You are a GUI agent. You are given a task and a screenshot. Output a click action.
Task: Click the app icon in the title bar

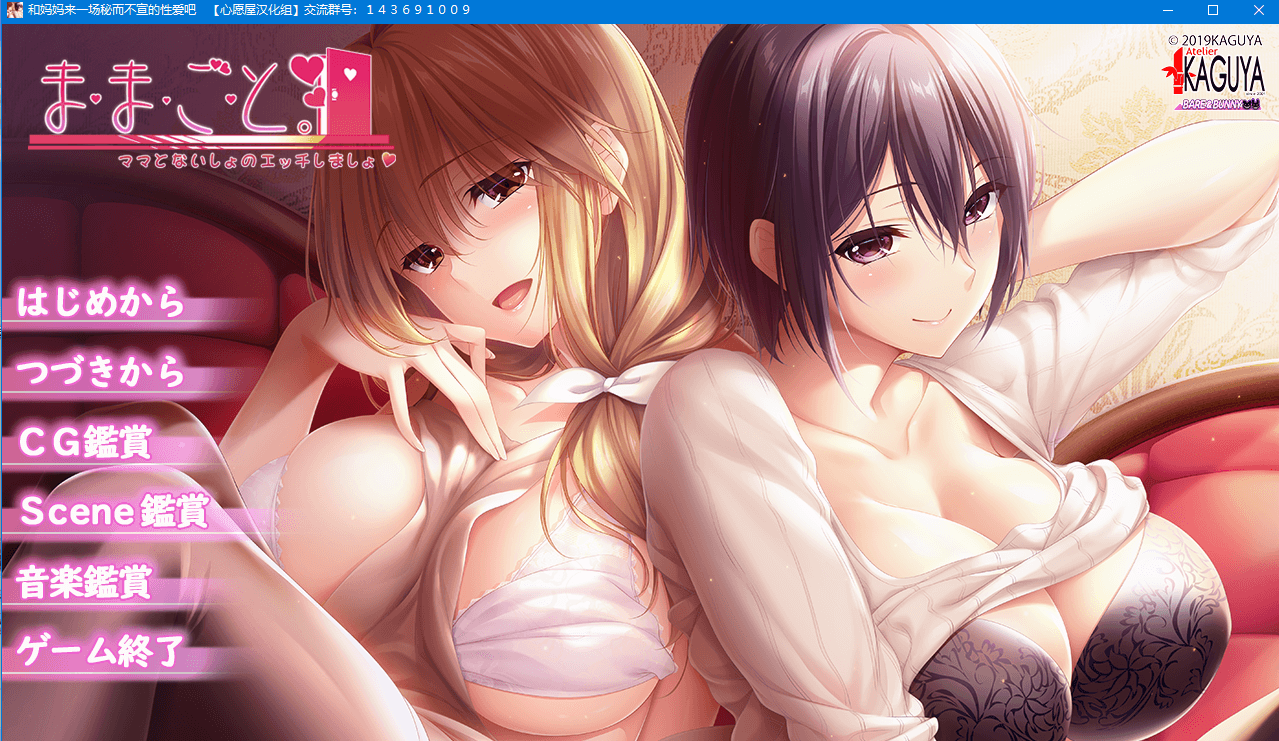click(x=13, y=10)
